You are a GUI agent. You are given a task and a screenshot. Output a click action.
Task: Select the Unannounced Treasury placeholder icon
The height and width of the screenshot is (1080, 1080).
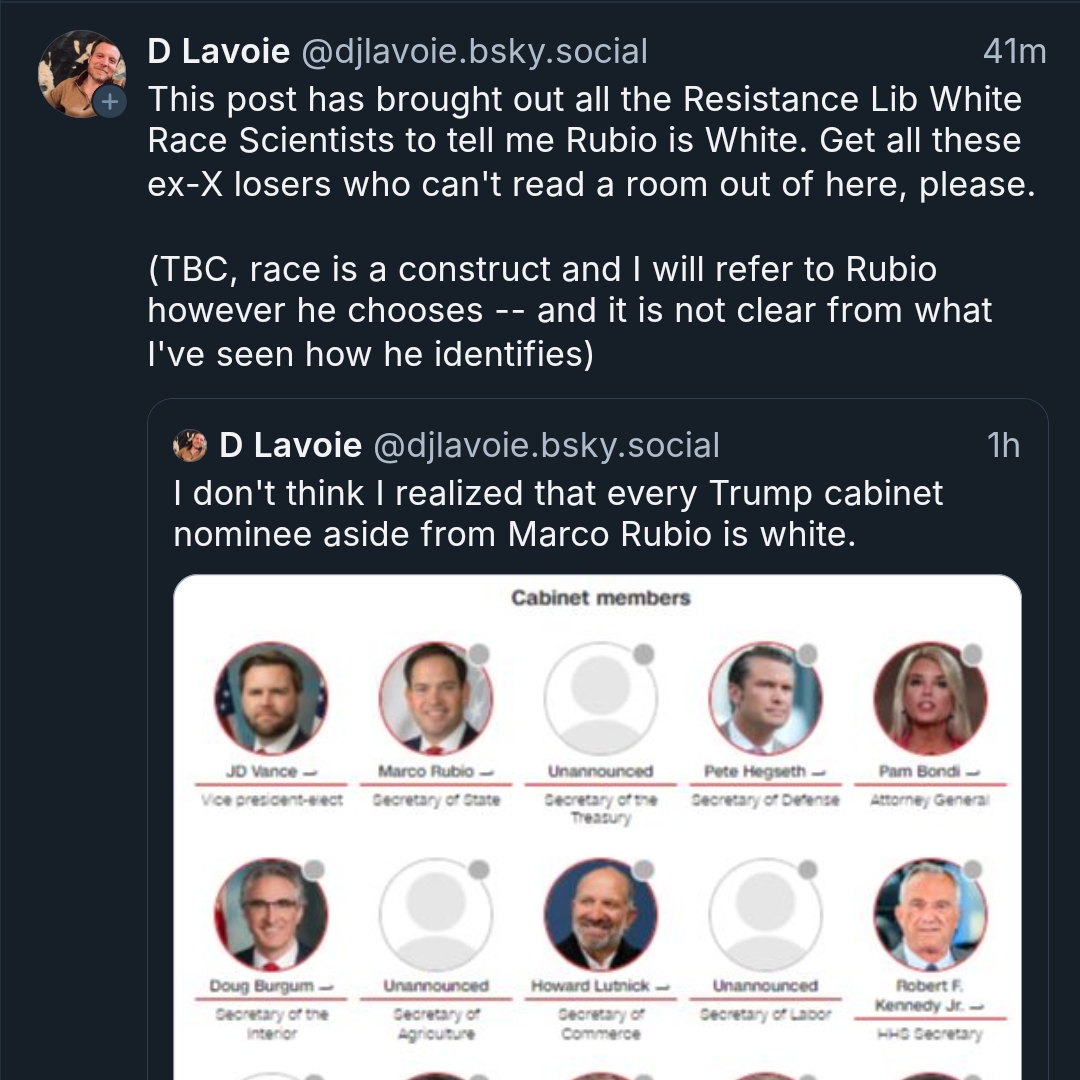[600, 698]
